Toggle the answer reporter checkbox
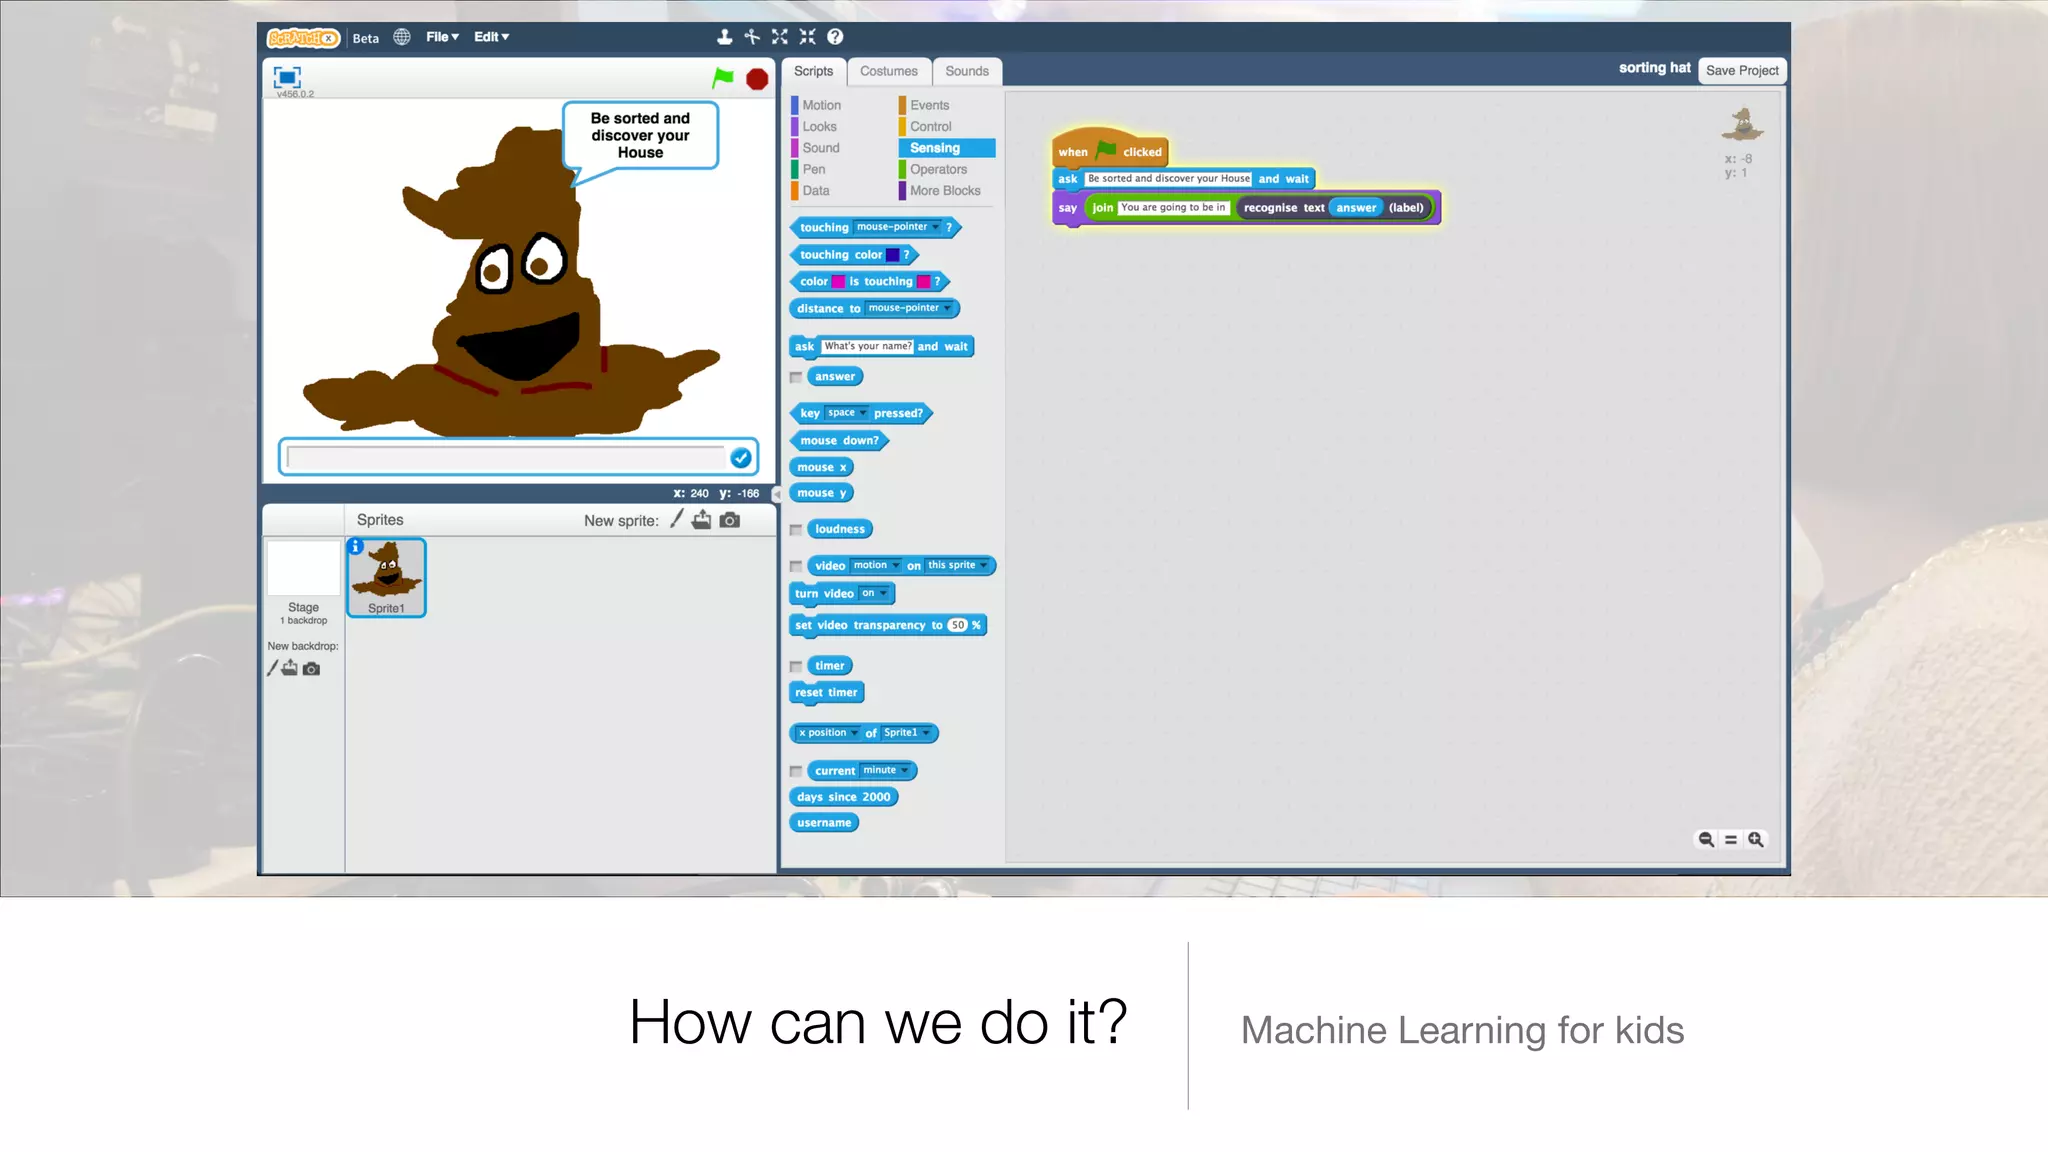Screen dimensions: 2048x1152 796,378
